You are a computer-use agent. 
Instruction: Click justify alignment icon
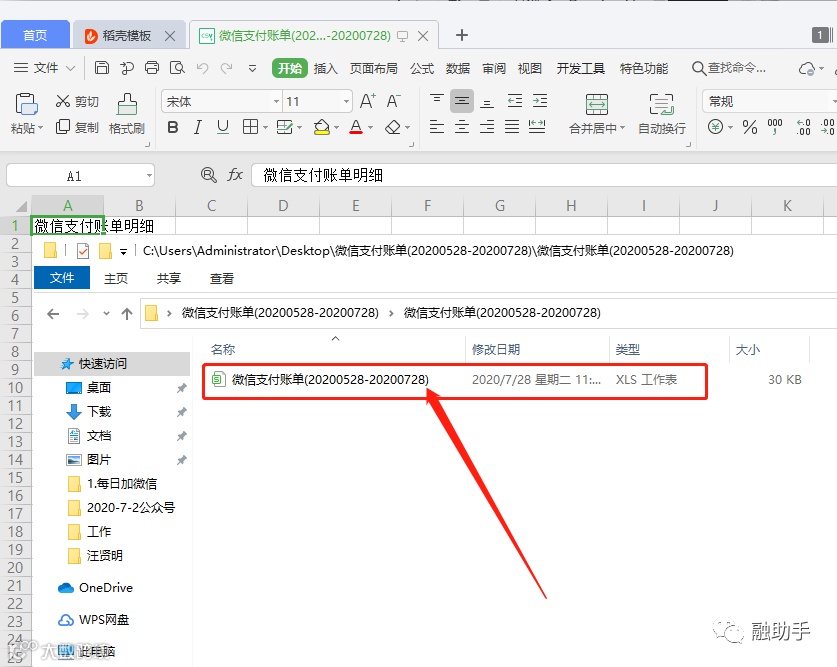(512, 127)
